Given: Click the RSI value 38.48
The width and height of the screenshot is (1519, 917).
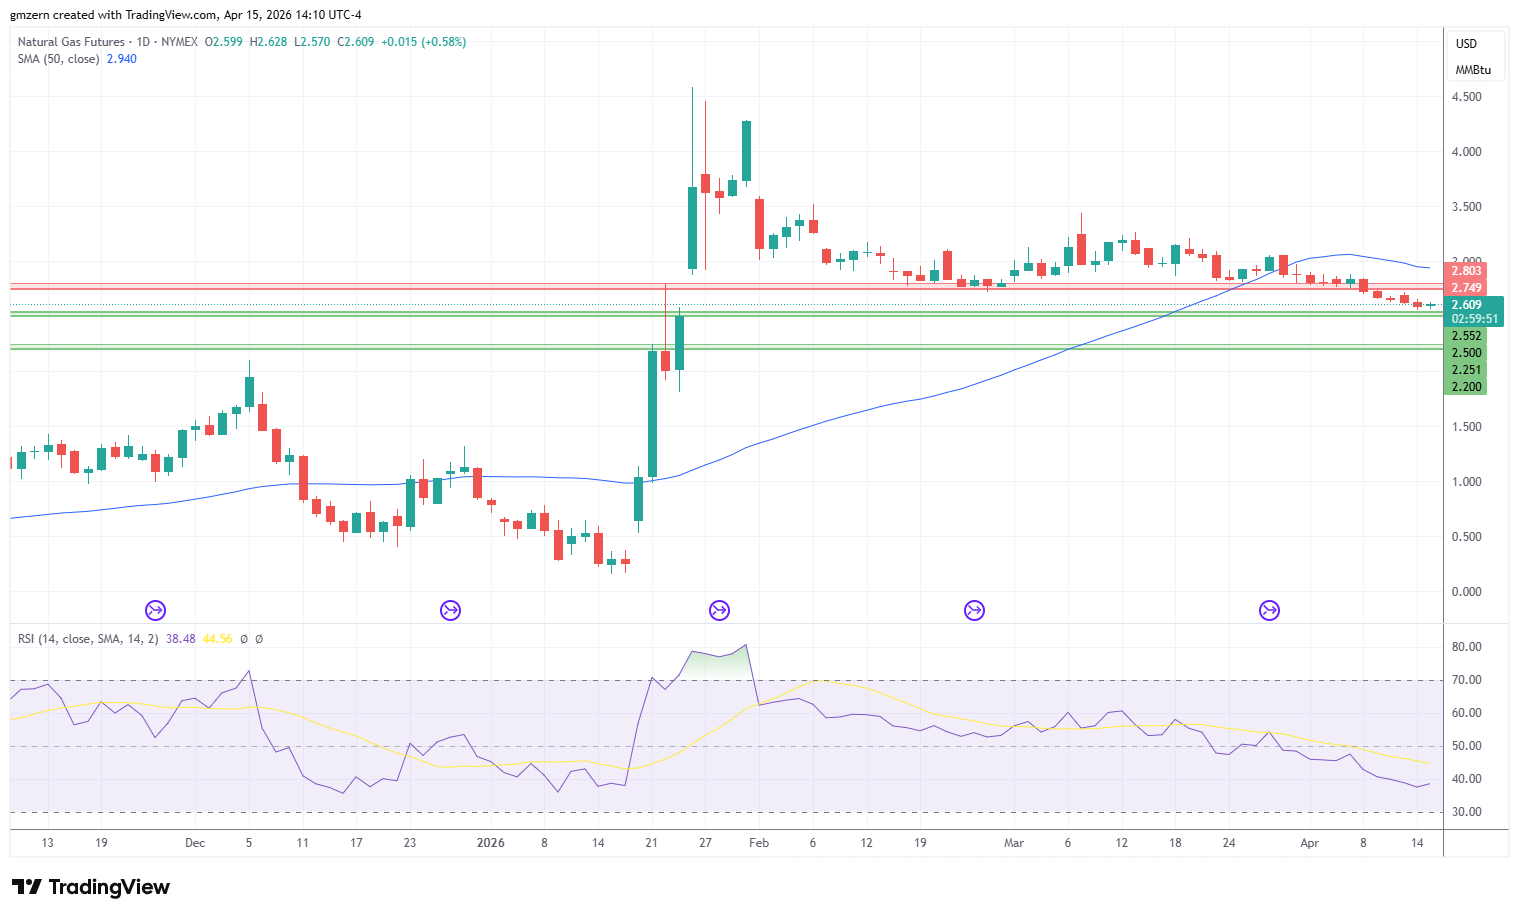Looking at the screenshot, I should pyautogui.click(x=181, y=639).
